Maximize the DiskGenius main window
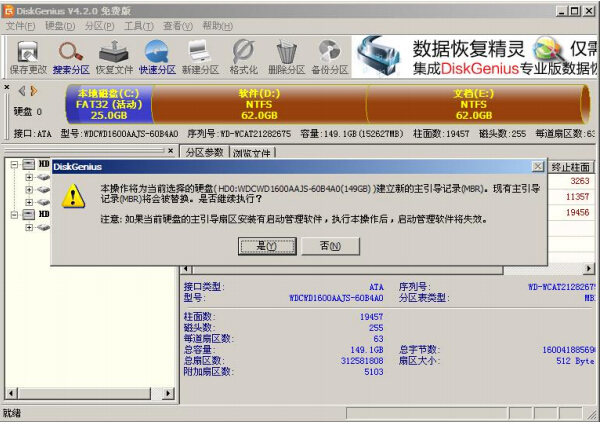The height and width of the screenshot is (424, 602). click(574, 11)
